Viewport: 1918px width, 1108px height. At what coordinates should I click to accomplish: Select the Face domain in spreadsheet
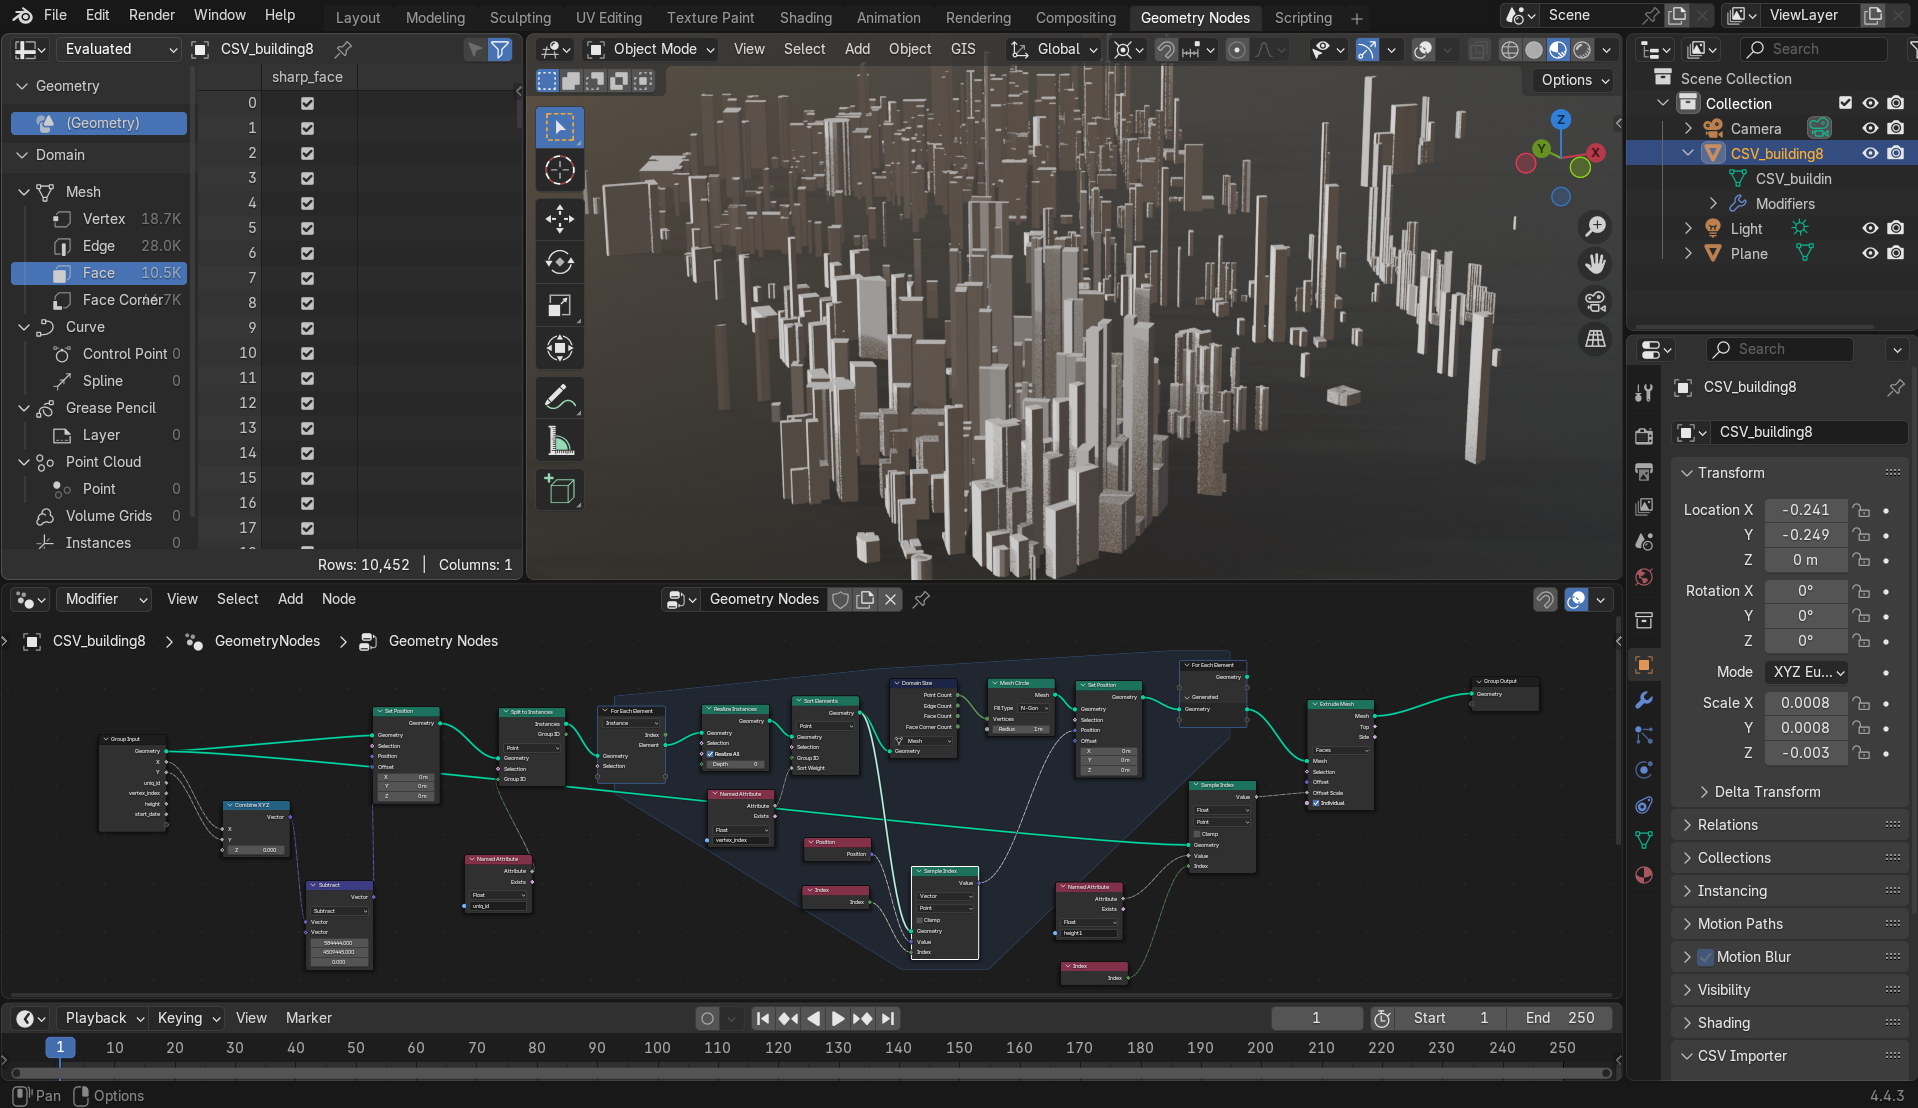(x=99, y=273)
